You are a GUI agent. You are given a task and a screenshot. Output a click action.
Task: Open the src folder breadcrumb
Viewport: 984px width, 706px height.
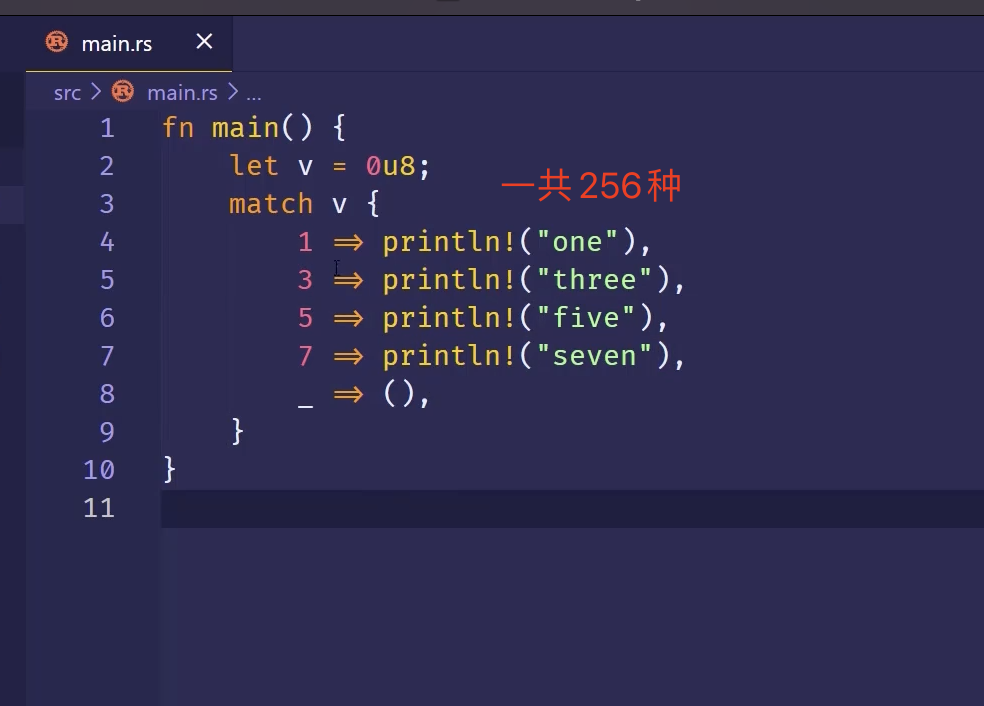[67, 93]
